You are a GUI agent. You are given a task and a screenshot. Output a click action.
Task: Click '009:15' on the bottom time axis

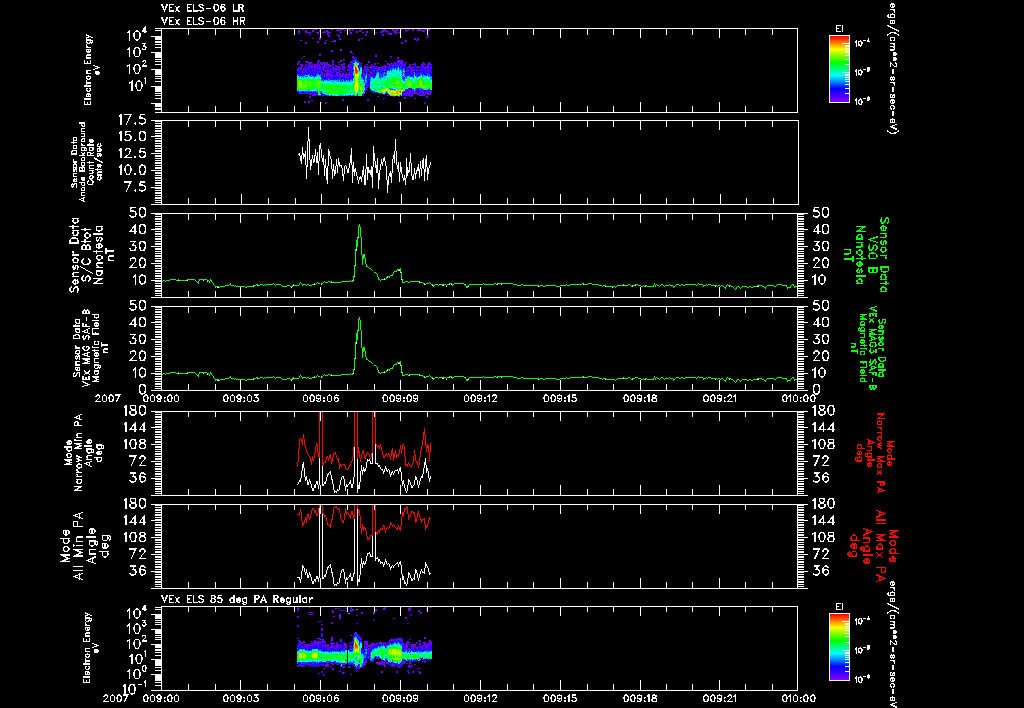point(560,698)
